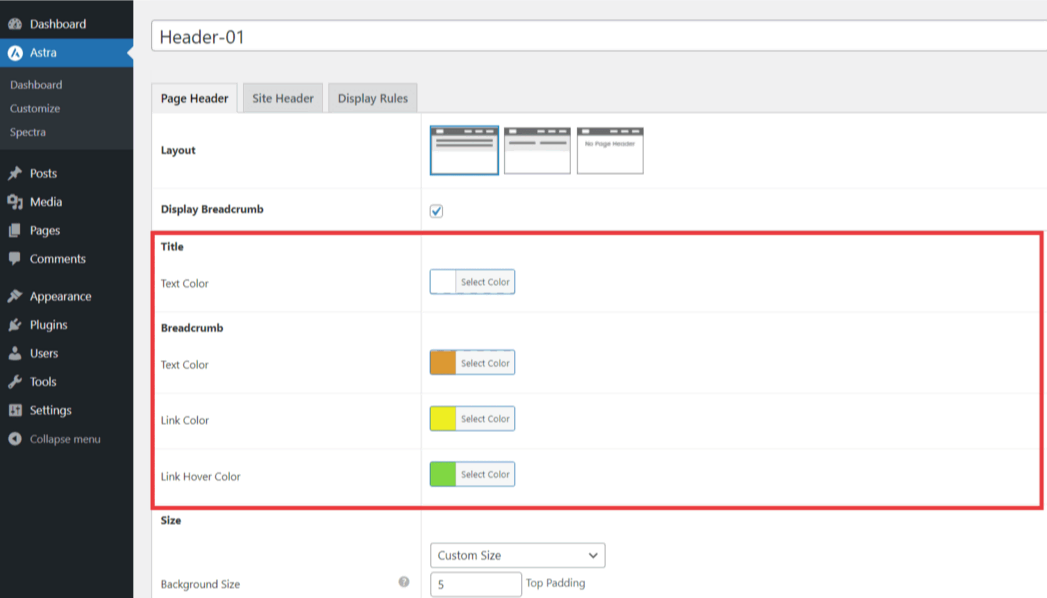The height and width of the screenshot is (598, 1047).
Task: Click the Tools wrench icon
Action: coord(15,382)
